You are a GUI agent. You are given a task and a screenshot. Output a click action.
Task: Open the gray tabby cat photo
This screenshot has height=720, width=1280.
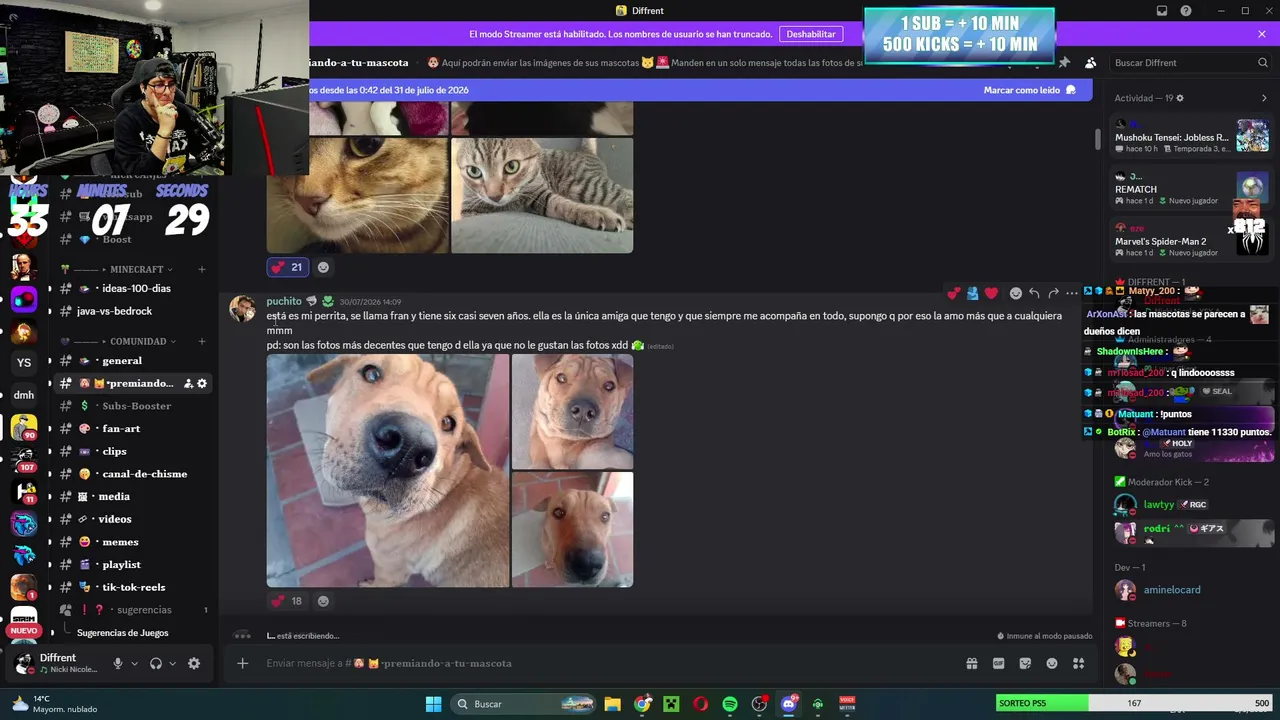542,195
